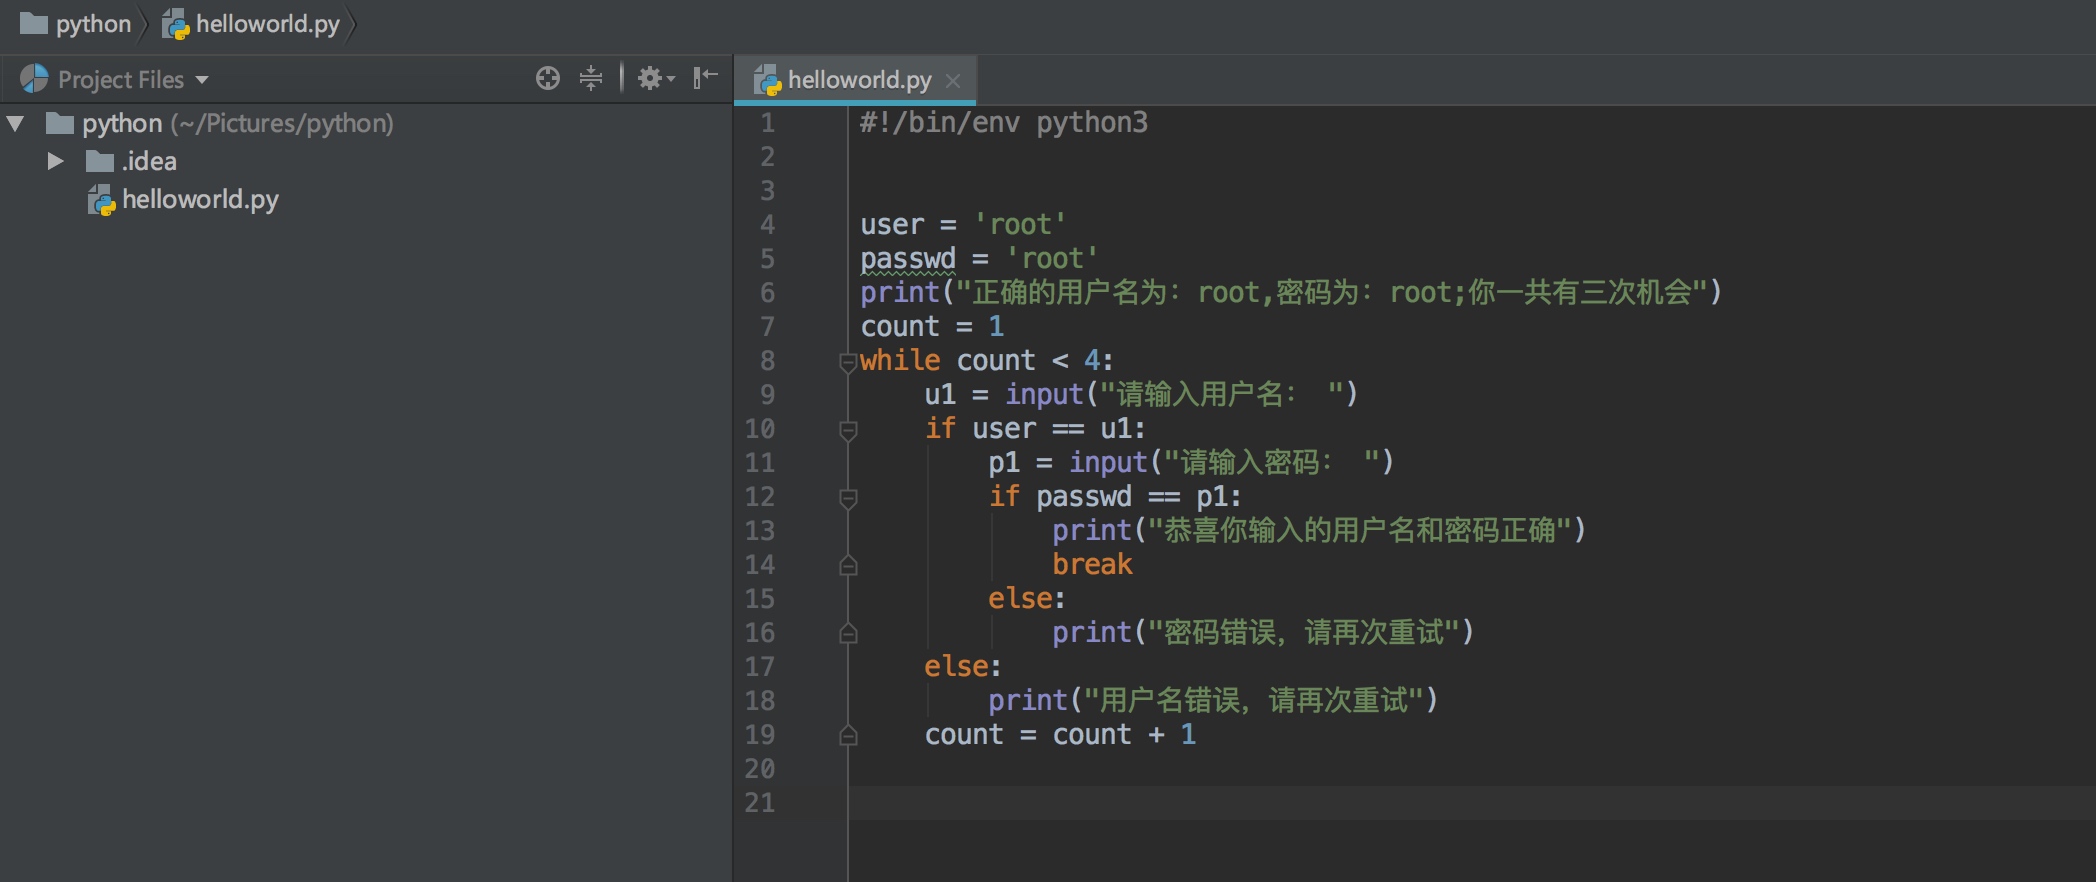The height and width of the screenshot is (882, 2096).
Task: Close the helloworld.py editor tab
Action: (x=953, y=80)
